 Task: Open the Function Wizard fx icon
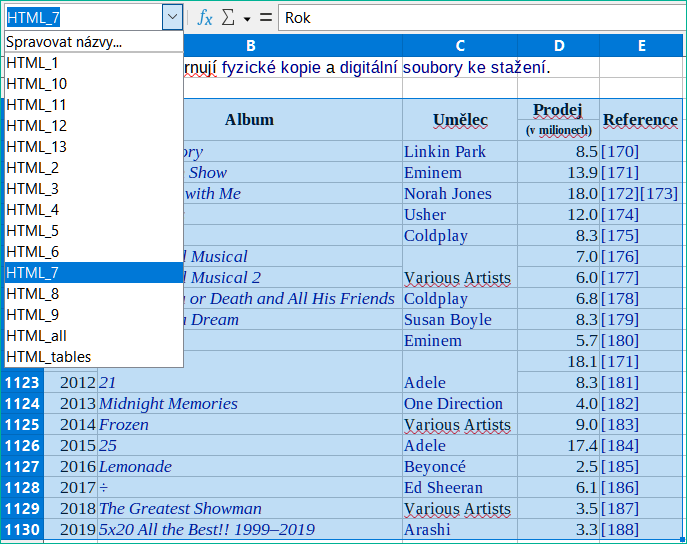click(x=205, y=18)
